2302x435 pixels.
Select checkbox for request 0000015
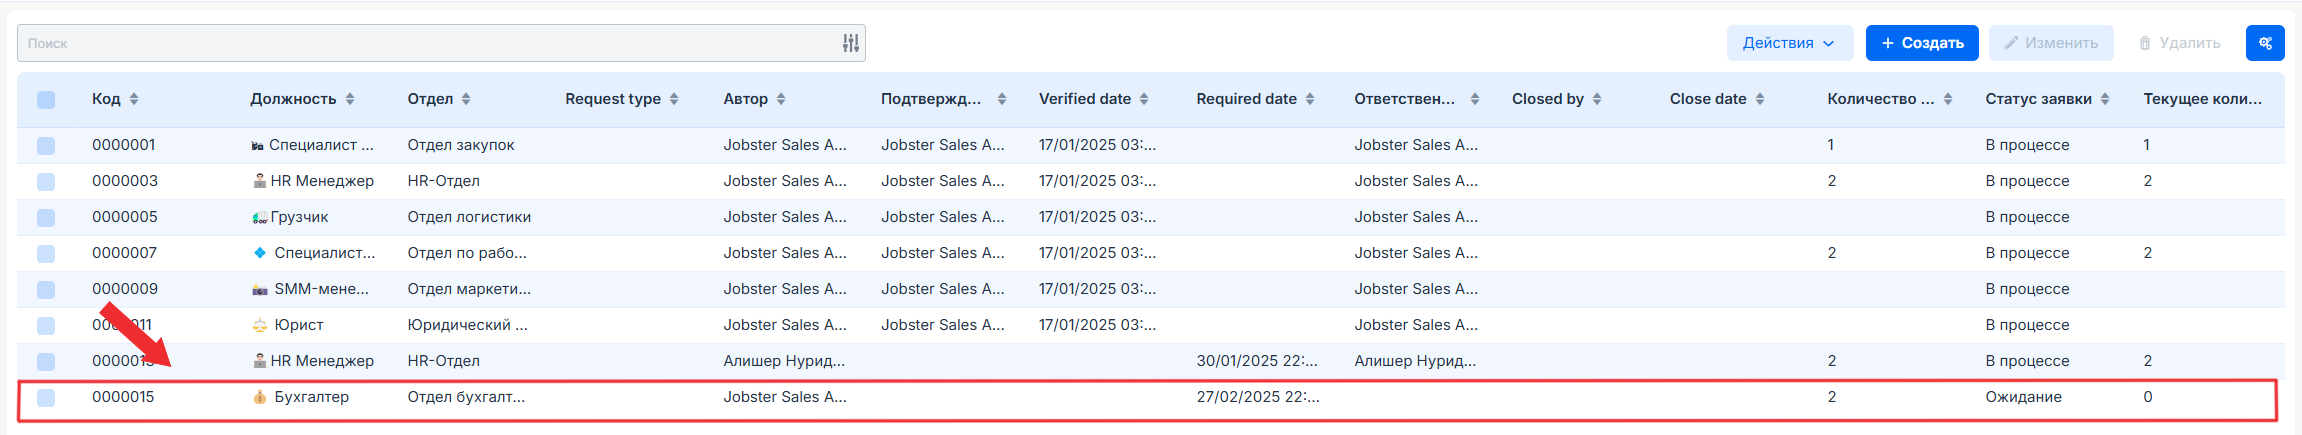pos(46,397)
